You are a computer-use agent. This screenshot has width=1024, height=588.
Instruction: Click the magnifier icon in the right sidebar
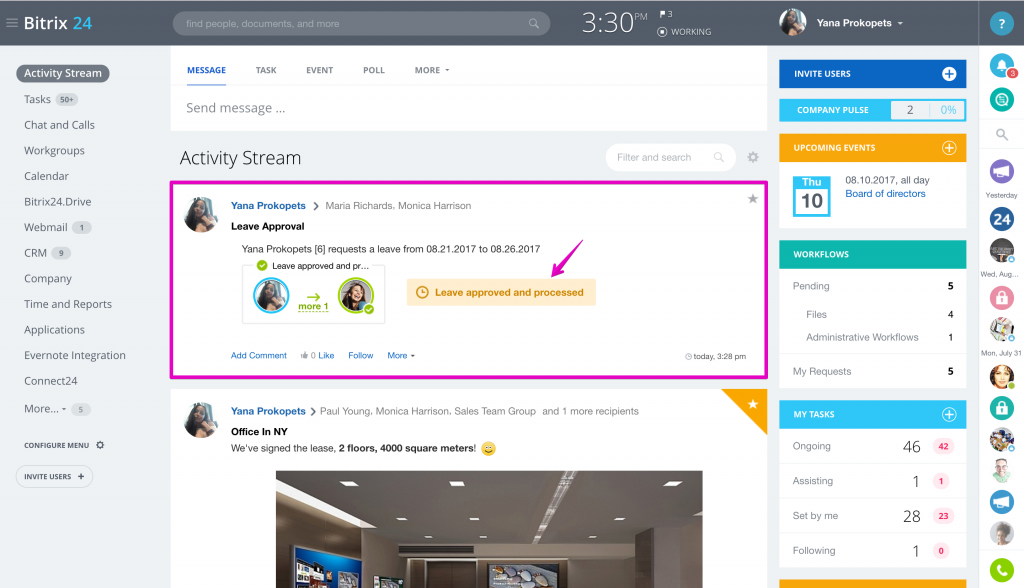click(1002, 135)
